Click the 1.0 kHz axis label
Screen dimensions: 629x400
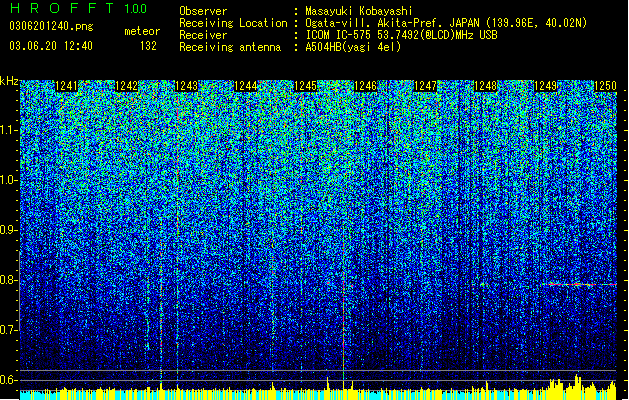(9, 180)
